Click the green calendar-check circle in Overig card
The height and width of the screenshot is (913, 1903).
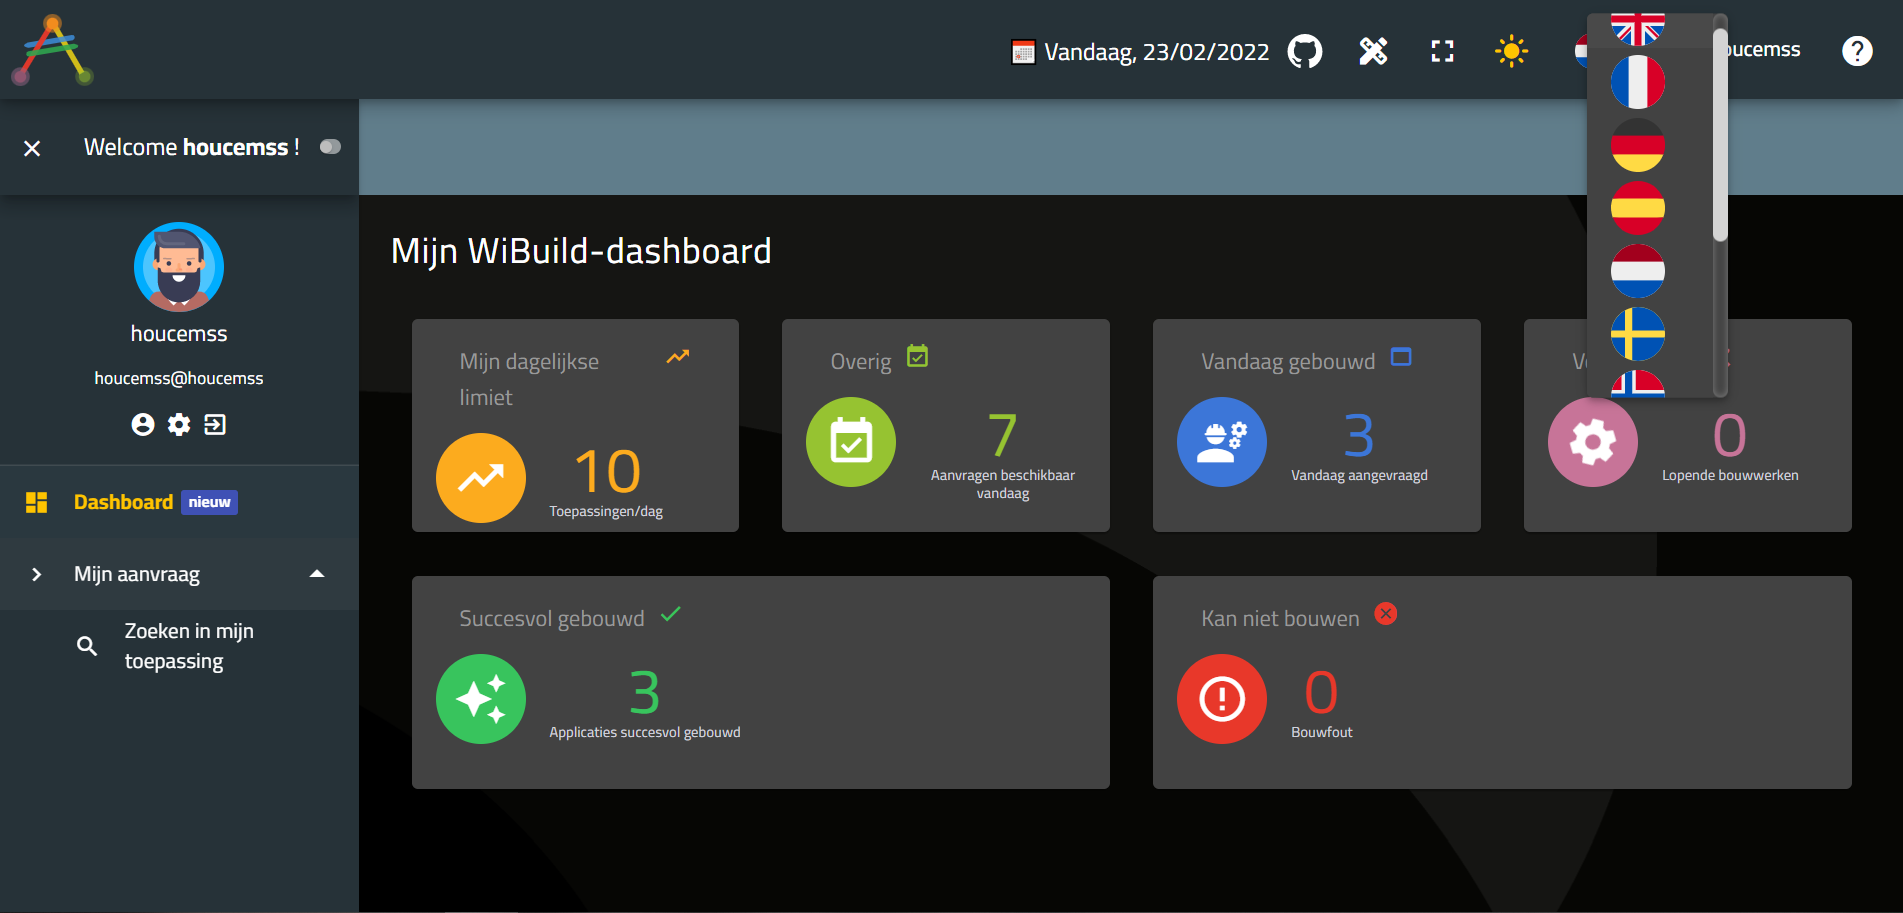pyautogui.click(x=851, y=442)
